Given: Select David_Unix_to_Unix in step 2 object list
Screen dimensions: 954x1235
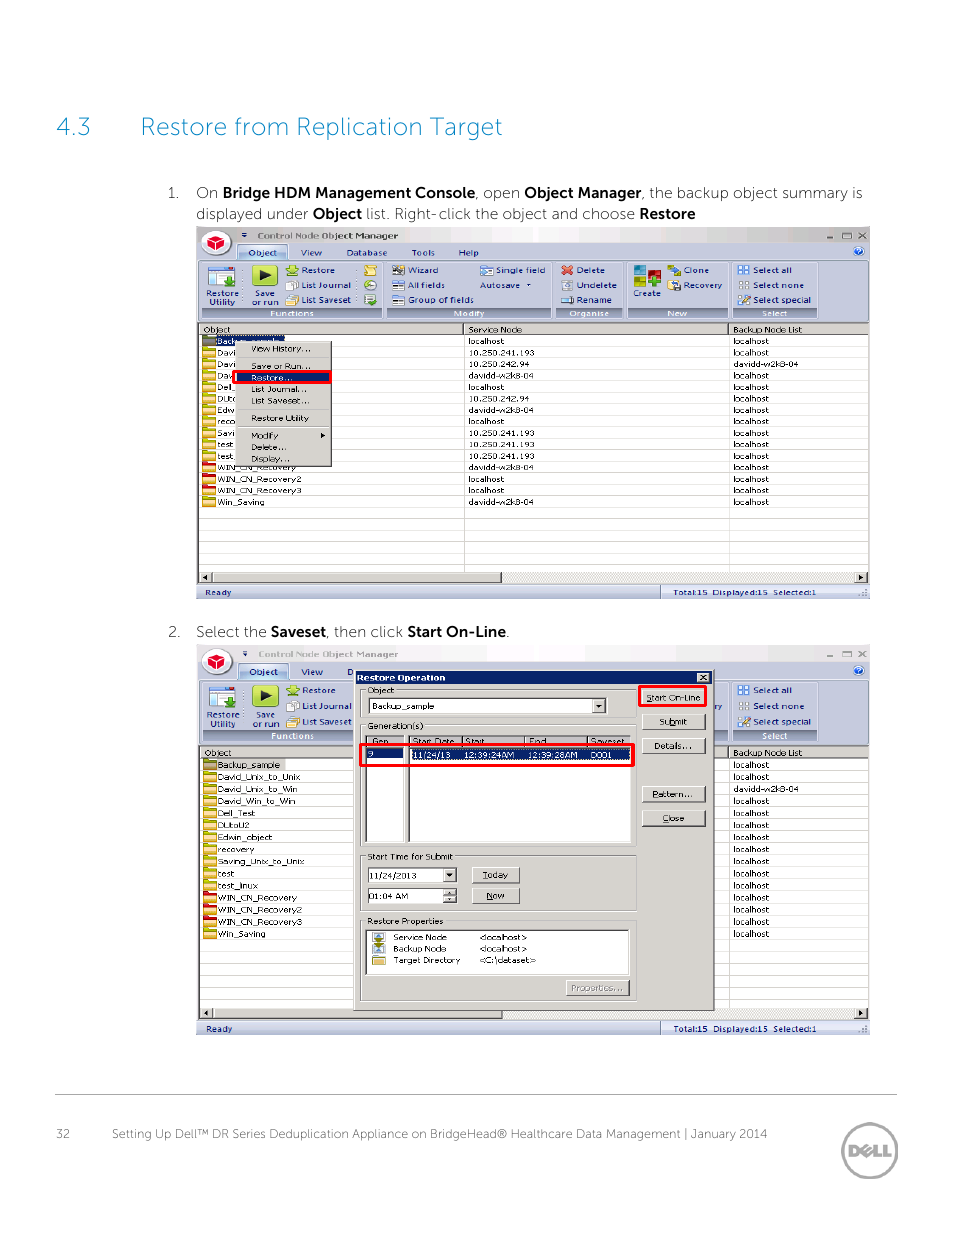Looking at the screenshot, I should [259, 777].
